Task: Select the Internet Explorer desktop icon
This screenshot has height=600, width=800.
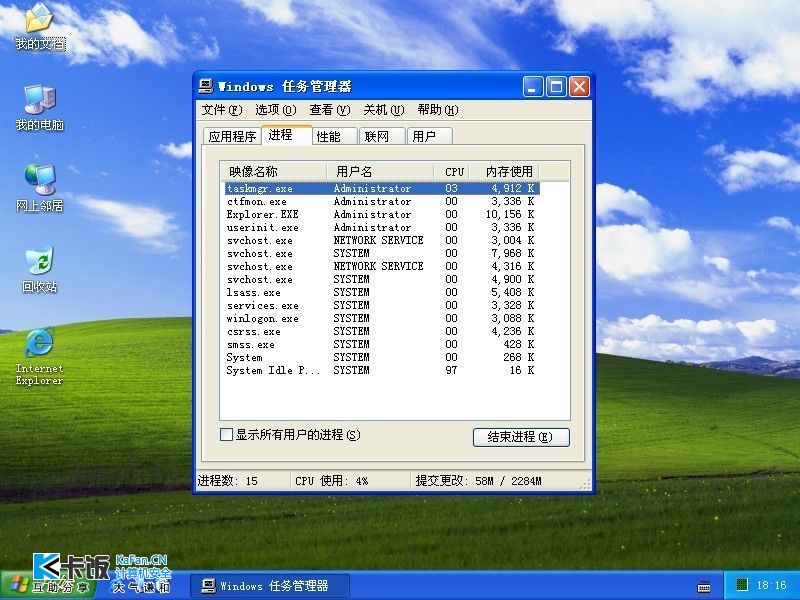Action: point(39,357)
